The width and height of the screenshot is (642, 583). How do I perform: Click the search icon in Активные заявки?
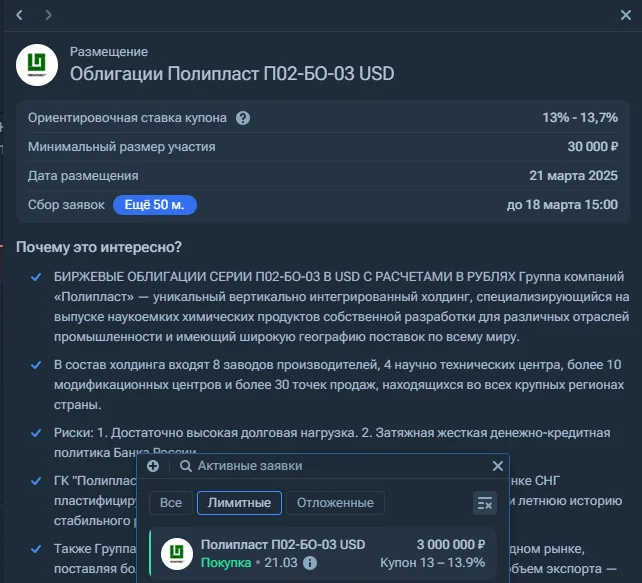point(185,466)
